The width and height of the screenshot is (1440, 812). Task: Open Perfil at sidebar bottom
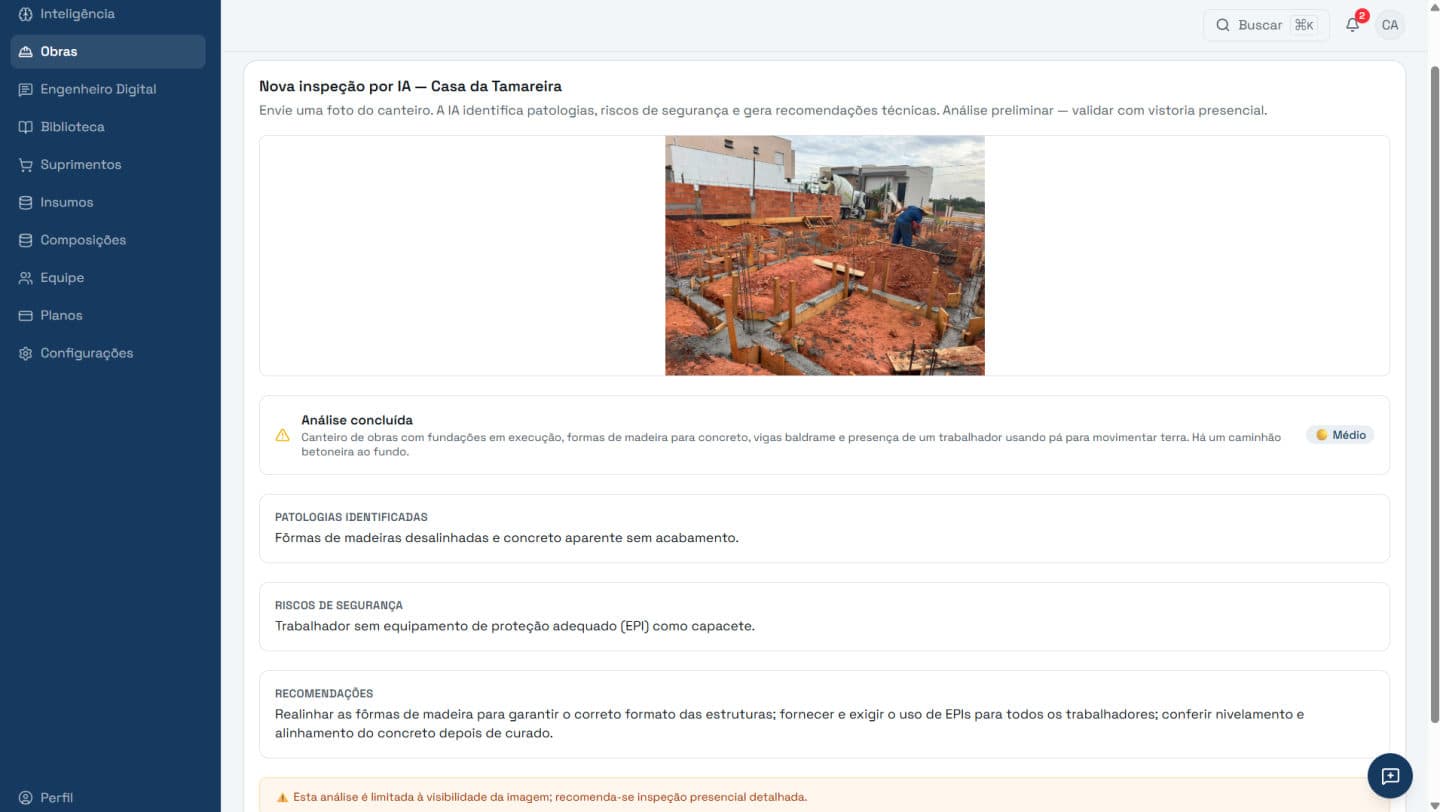[108, 798]
